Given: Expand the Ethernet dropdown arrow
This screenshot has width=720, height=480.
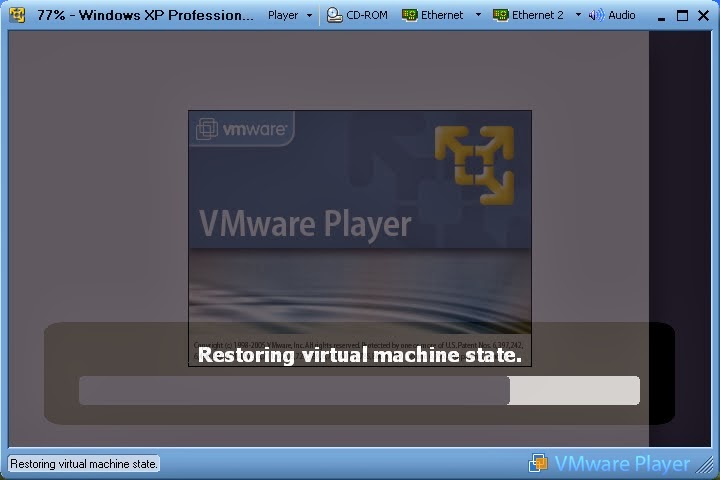Looking at the screenshot, I should (x=478, y=15).
